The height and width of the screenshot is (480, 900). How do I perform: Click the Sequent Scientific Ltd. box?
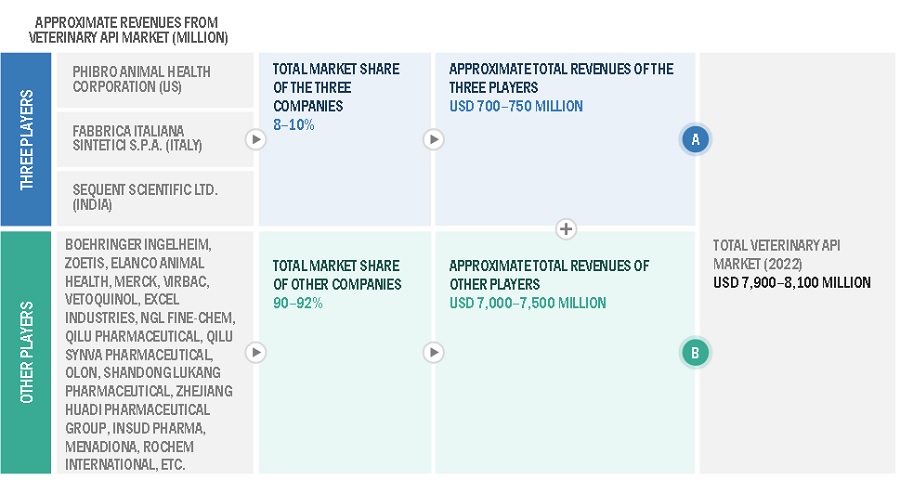pyautogui.click(x=153, y=197)
